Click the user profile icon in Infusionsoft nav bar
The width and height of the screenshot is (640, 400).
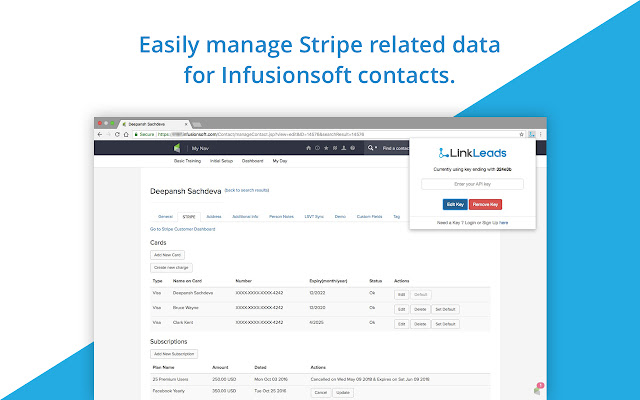pyautogui.click(x=344, y=148)
